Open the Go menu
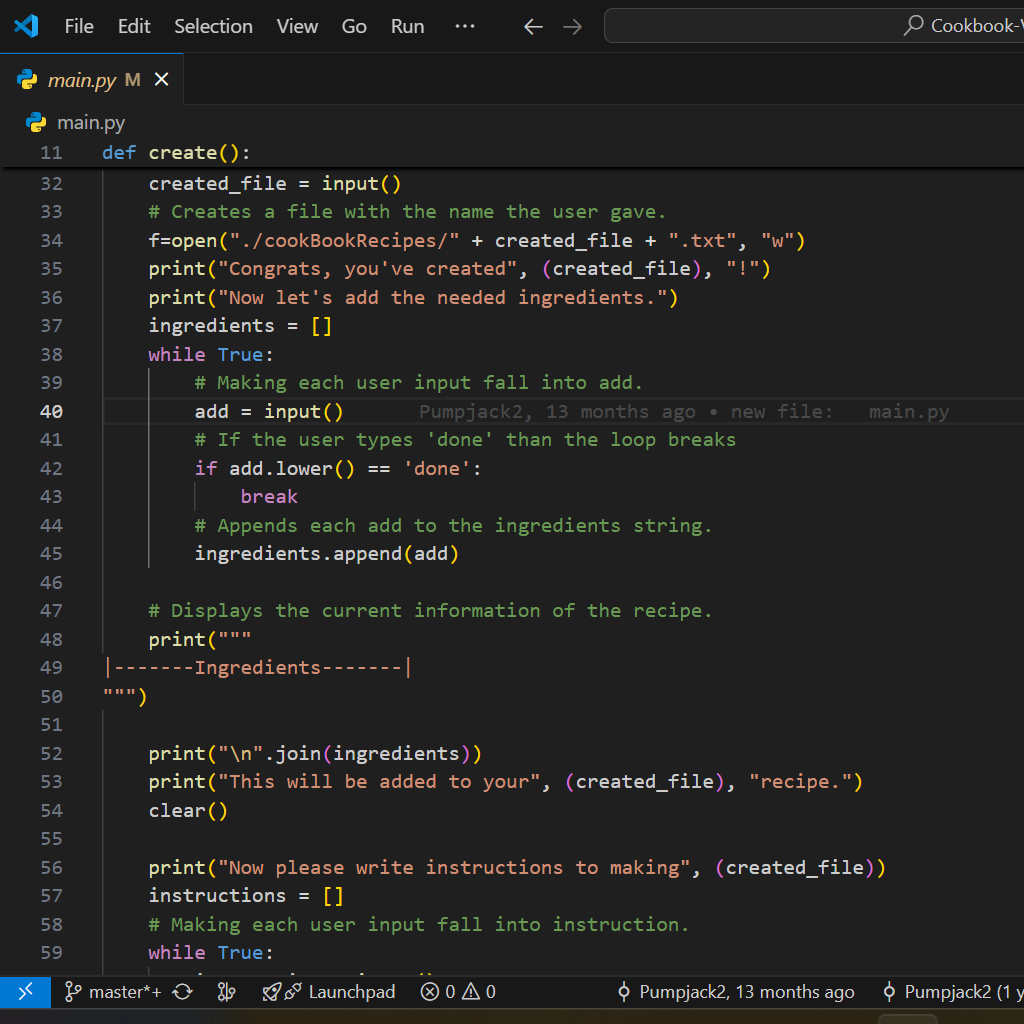The width and height of the screenshot is (1024, 1024). (354, 26)
